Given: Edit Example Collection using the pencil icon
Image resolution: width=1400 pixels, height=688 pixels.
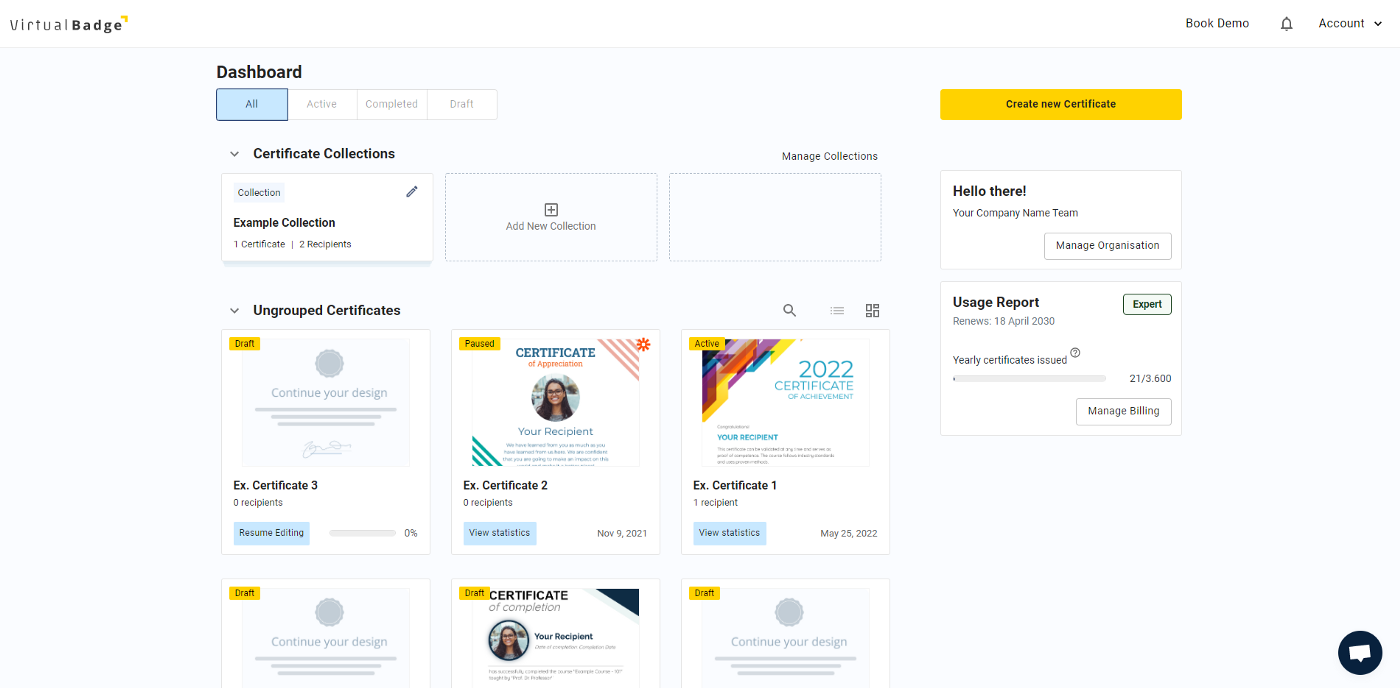Looking at the screenshot, I should [411, 191].
